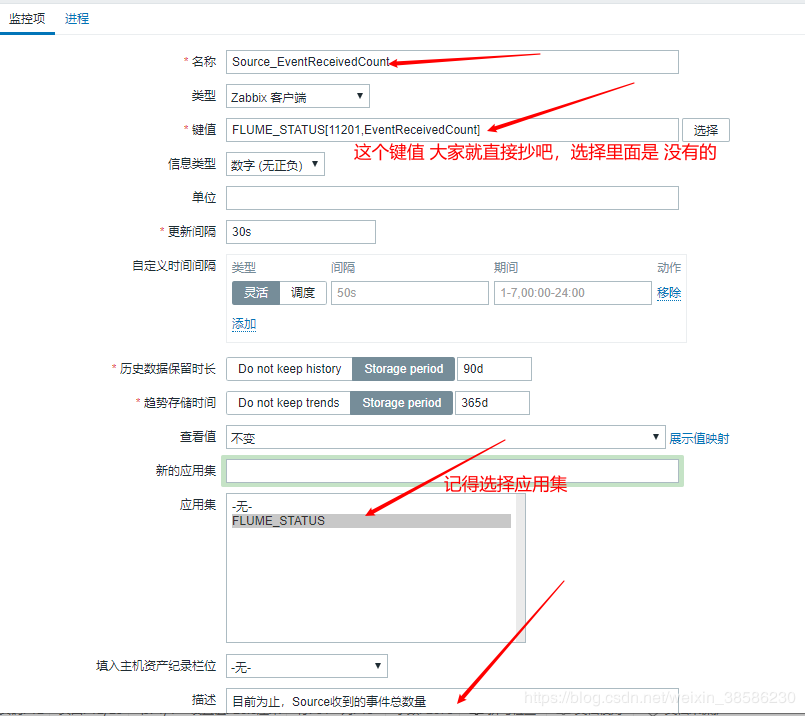The height and width of the screenshot is (716, 805).
Task: Expand the 信息类型 dropdown 数字 (无正负)
Action: (x=275, y=164)
